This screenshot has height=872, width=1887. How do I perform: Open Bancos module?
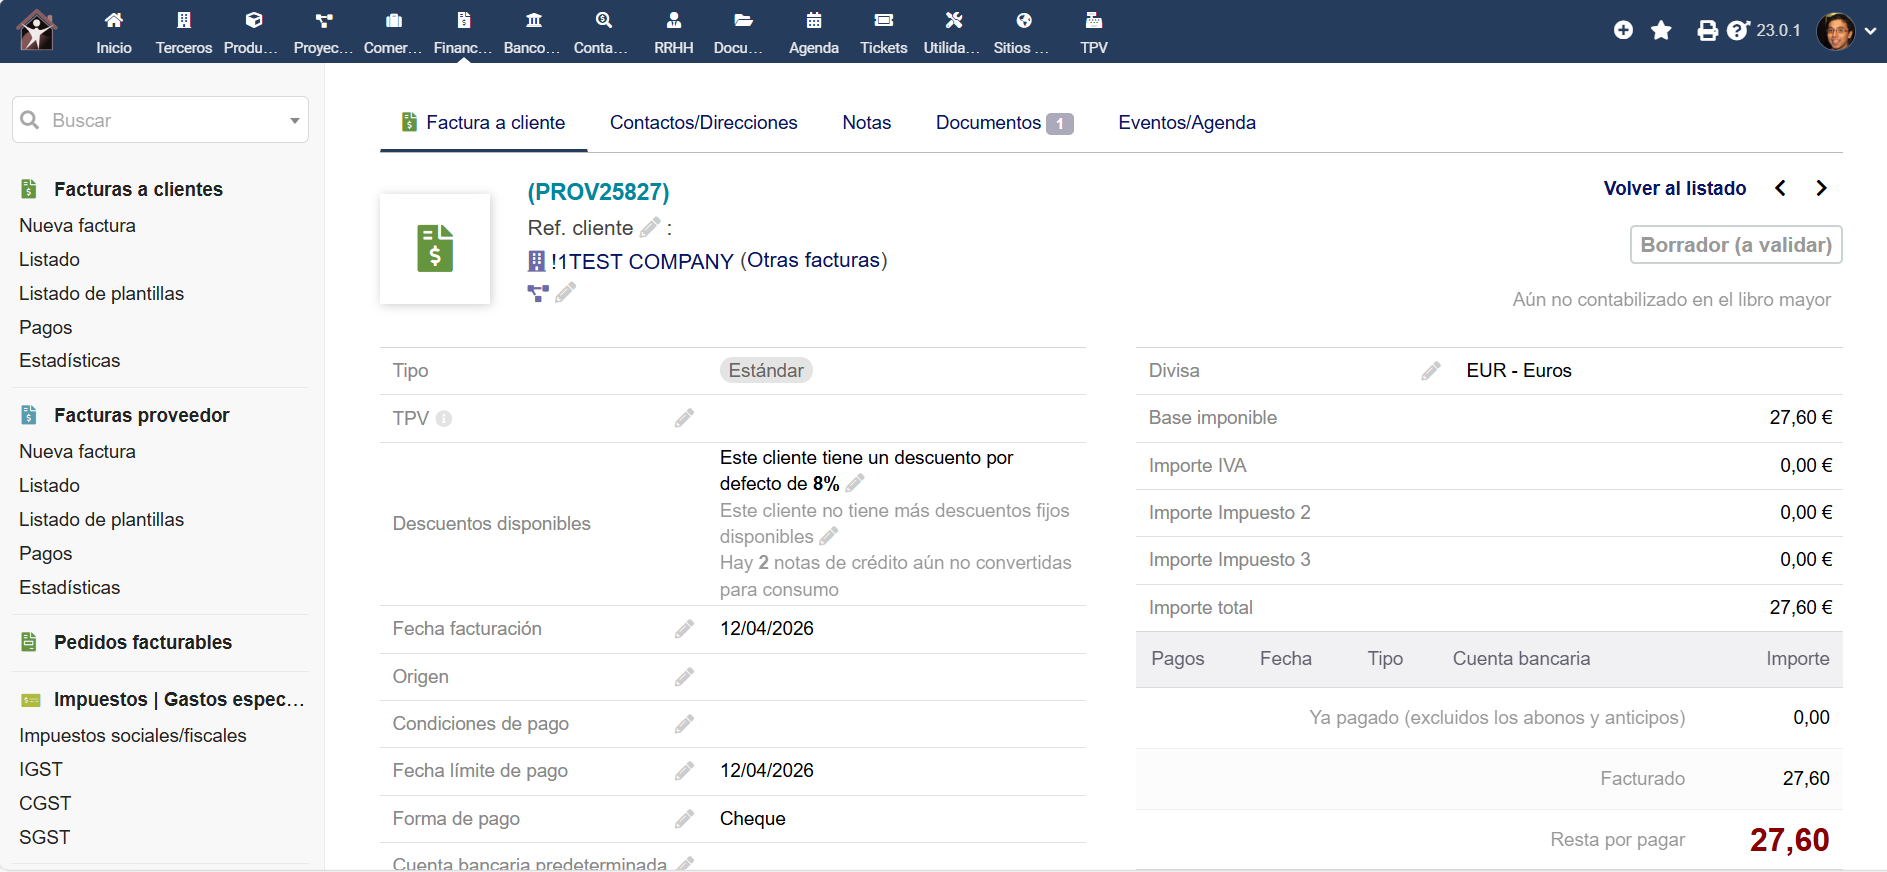coord(533,32)
